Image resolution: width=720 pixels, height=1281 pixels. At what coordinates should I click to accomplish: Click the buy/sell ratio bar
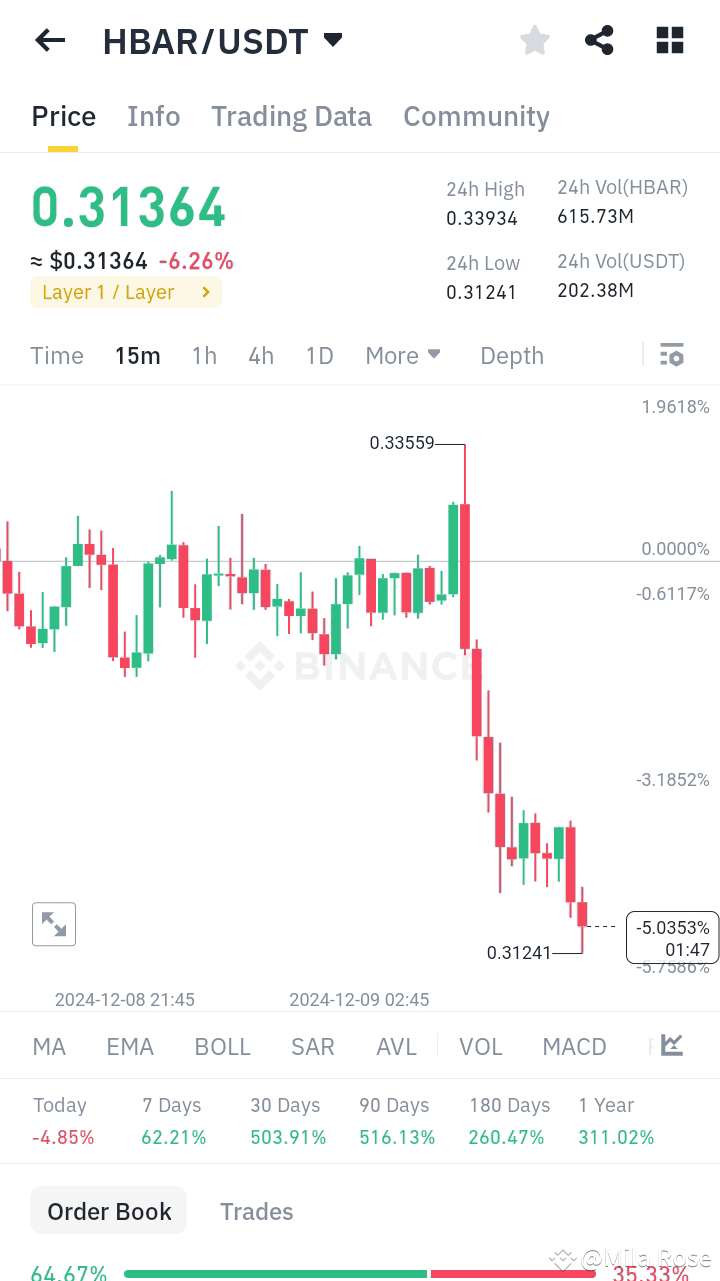pos(360,1272)
